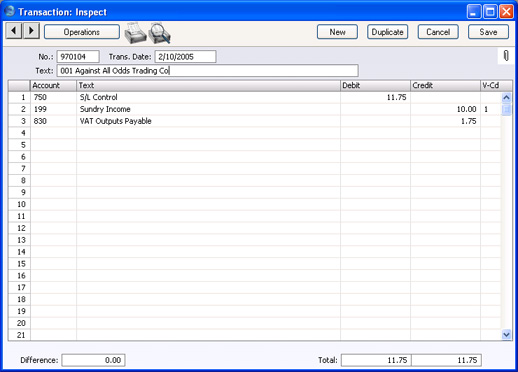
Task: Go to the previous transaction record
Action: tap(14, 31)
